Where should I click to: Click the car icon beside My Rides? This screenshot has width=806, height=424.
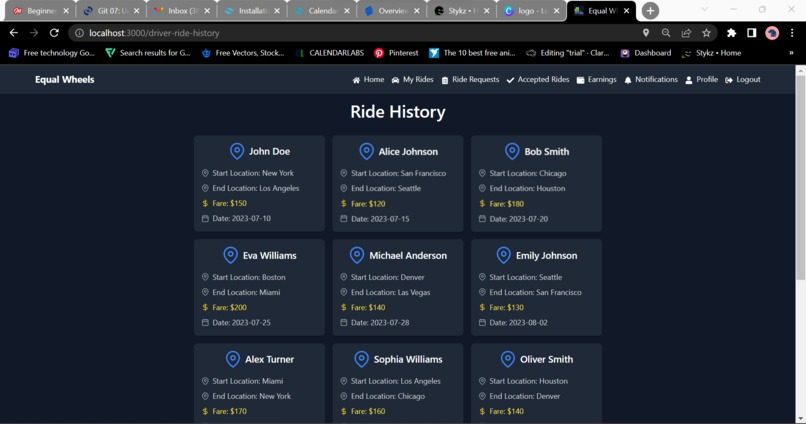[395, 80]
